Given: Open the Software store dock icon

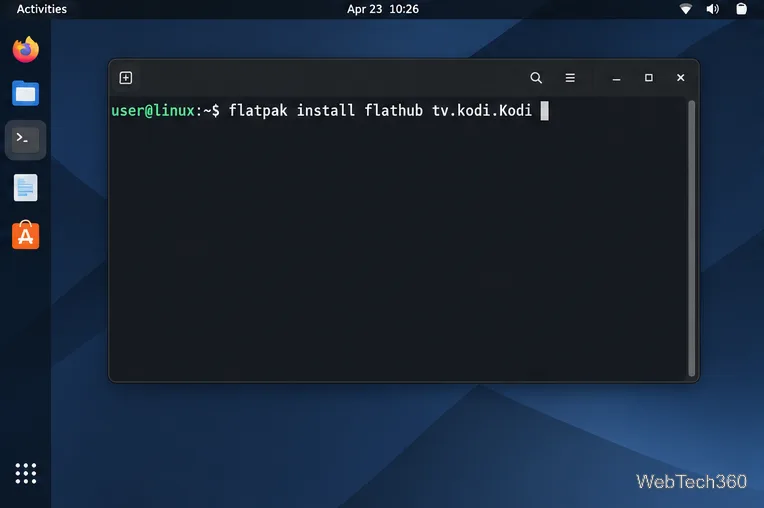Looking at the screenshot, I should pos(26,235).
